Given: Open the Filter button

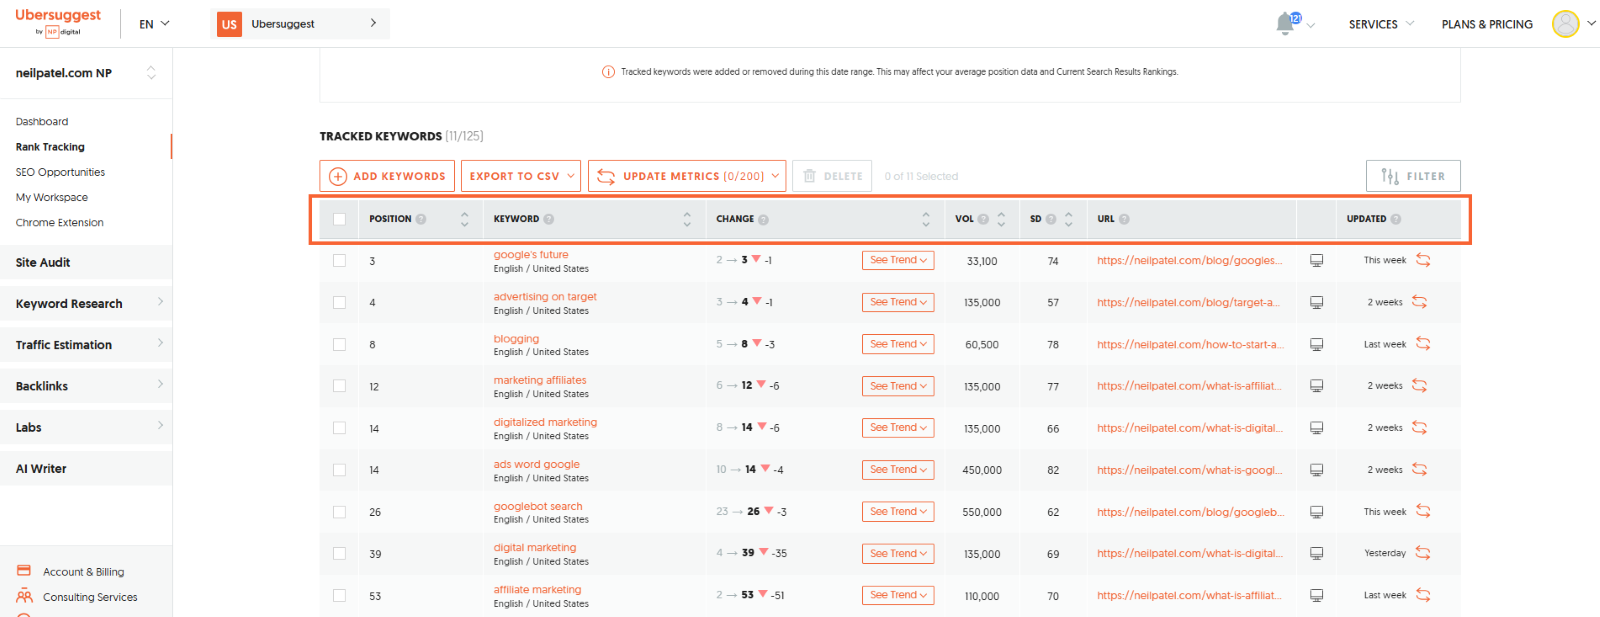Looking at the screenshot, I should tap(1413, 176).
